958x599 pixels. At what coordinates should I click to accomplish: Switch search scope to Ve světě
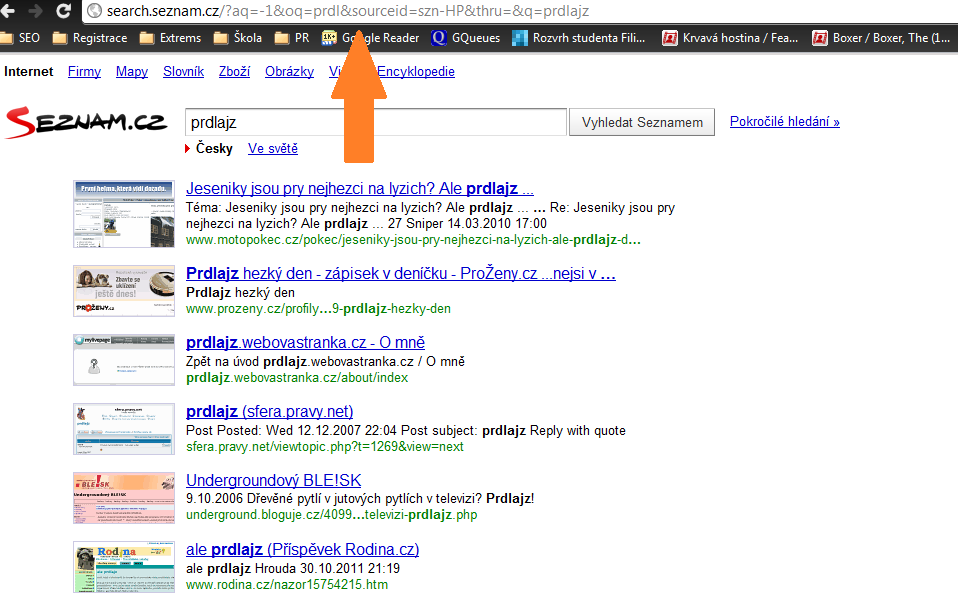pos(272,149)
